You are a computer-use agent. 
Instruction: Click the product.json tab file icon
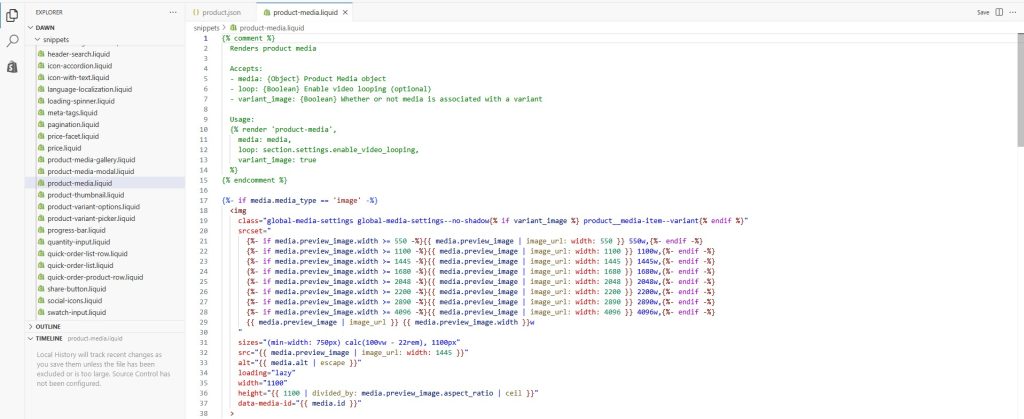pos(198,12)
